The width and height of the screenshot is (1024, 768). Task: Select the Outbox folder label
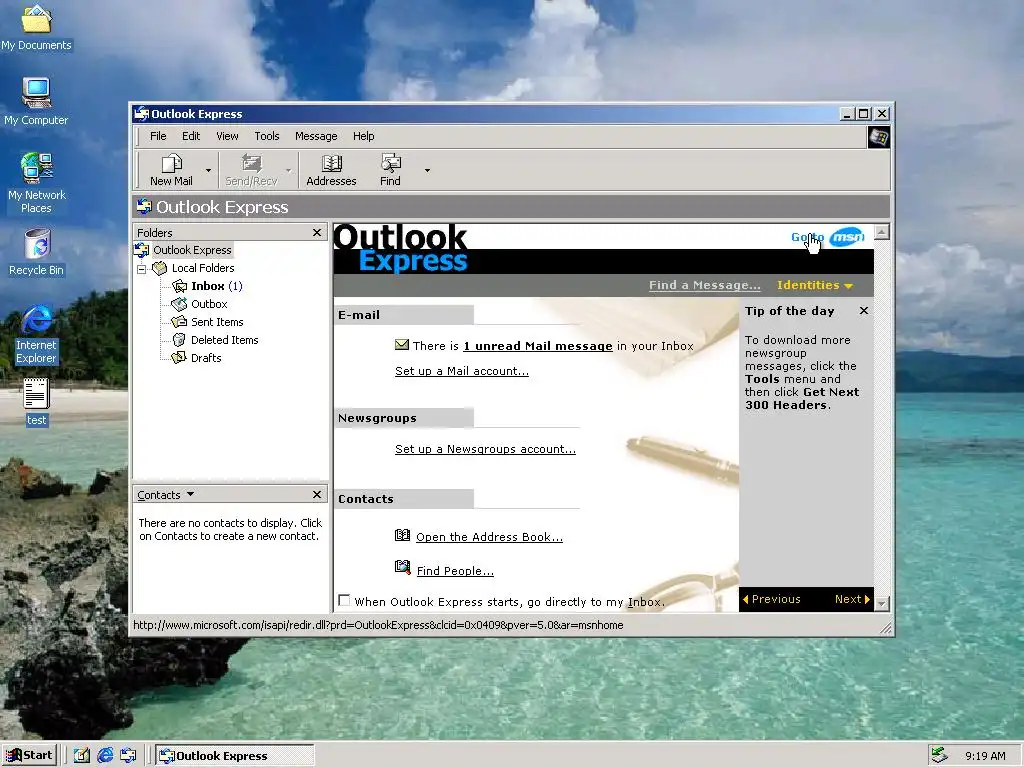pos(209,304)
